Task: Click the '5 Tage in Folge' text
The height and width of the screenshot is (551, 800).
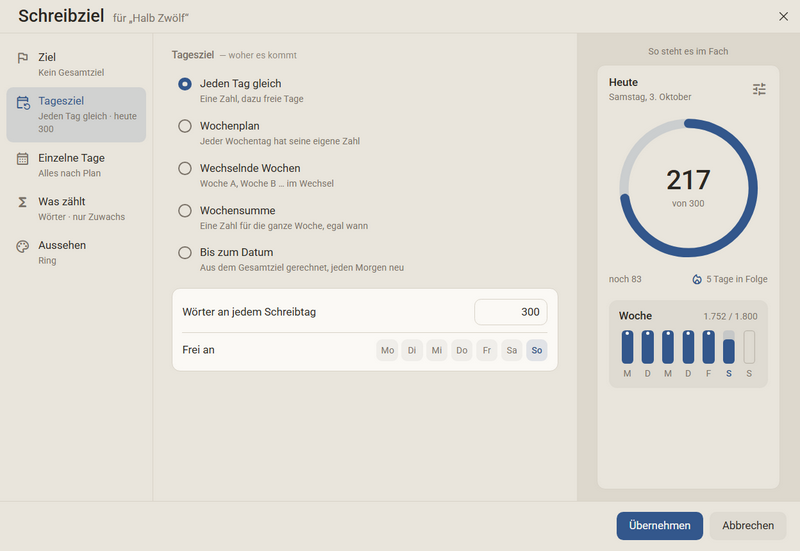Action: [x=737, y=279]
